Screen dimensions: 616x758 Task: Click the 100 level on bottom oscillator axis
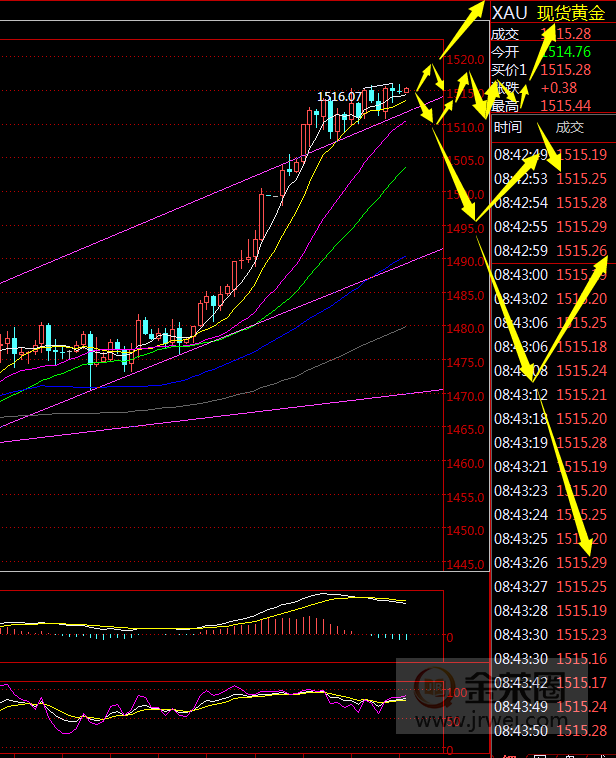459,692
